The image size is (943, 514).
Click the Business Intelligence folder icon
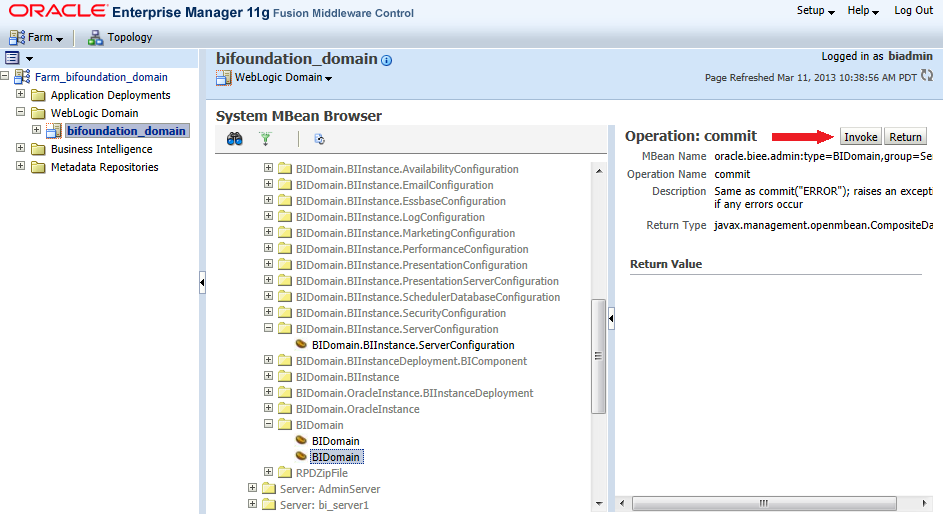(x=38, y=149)
